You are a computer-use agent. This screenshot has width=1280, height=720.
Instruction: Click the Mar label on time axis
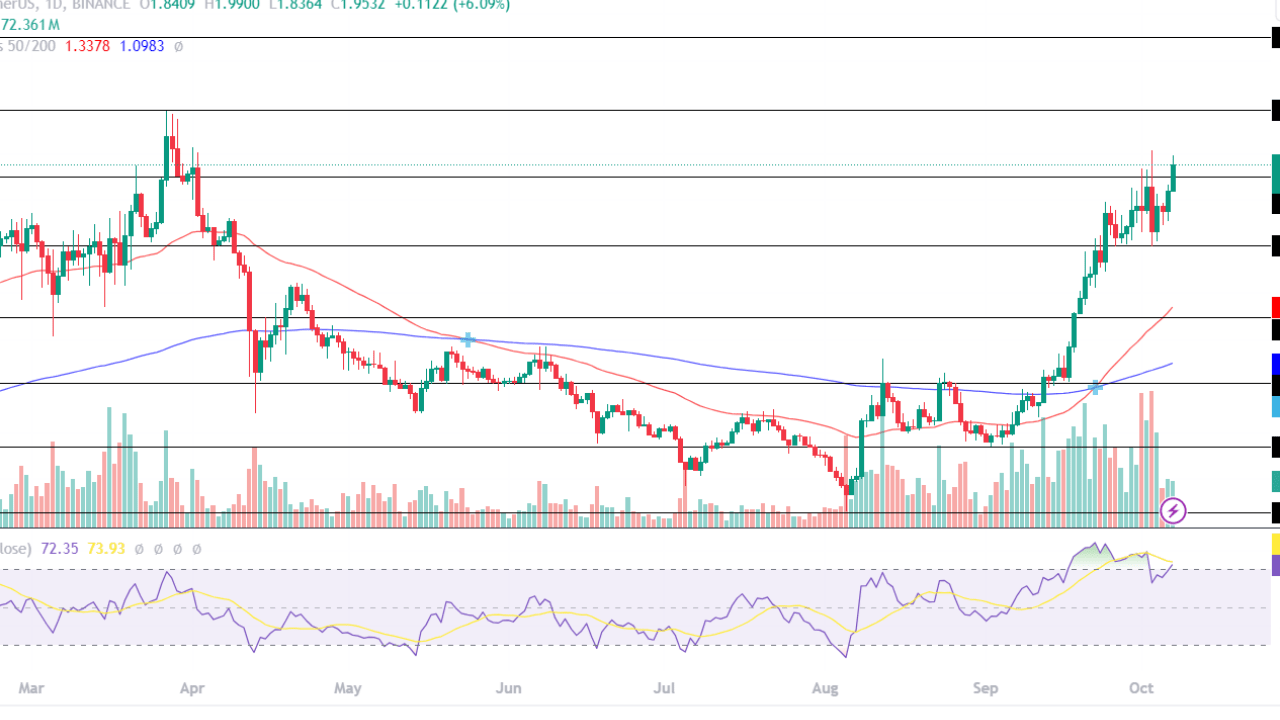coord(33,688)
